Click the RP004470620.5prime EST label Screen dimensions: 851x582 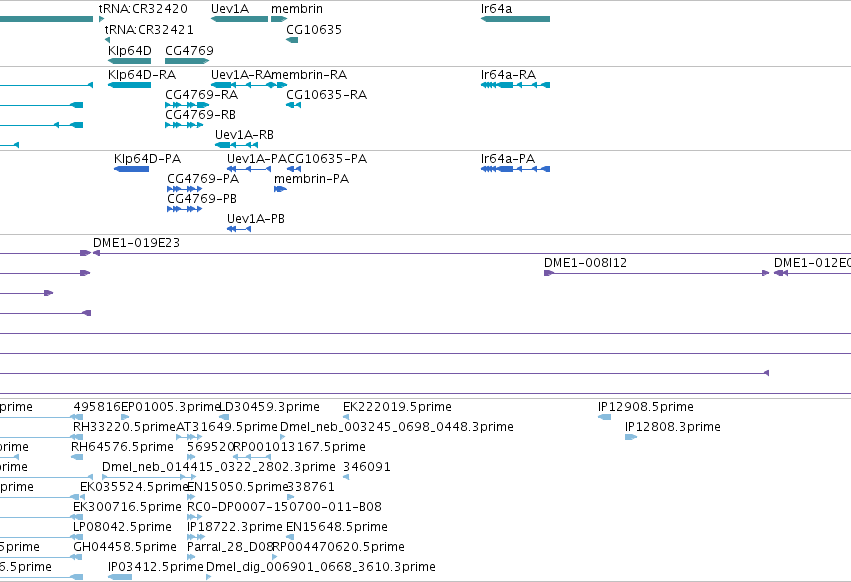pos(339,547)
